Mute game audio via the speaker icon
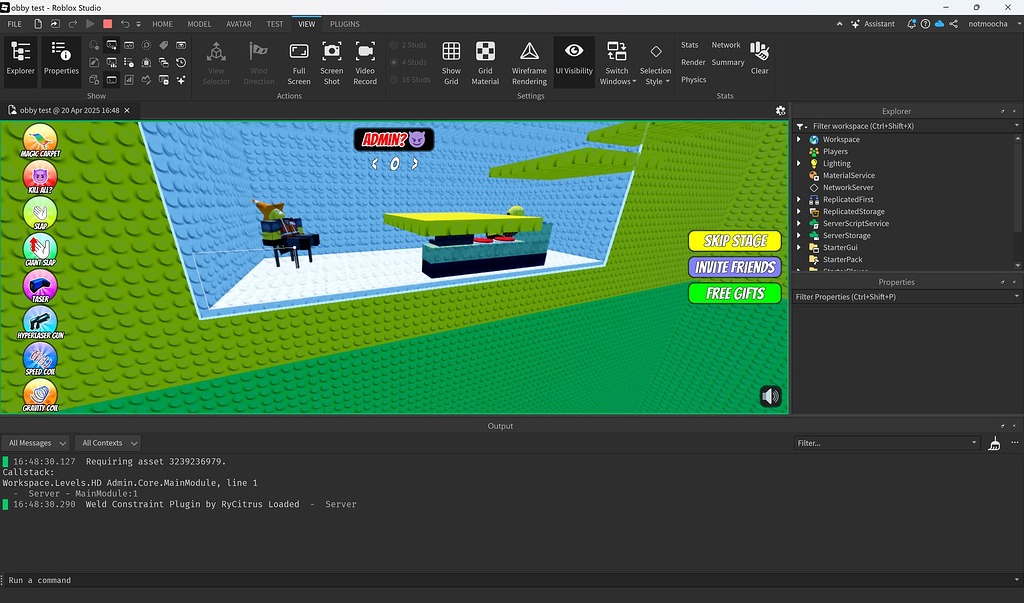 point(769,395)
